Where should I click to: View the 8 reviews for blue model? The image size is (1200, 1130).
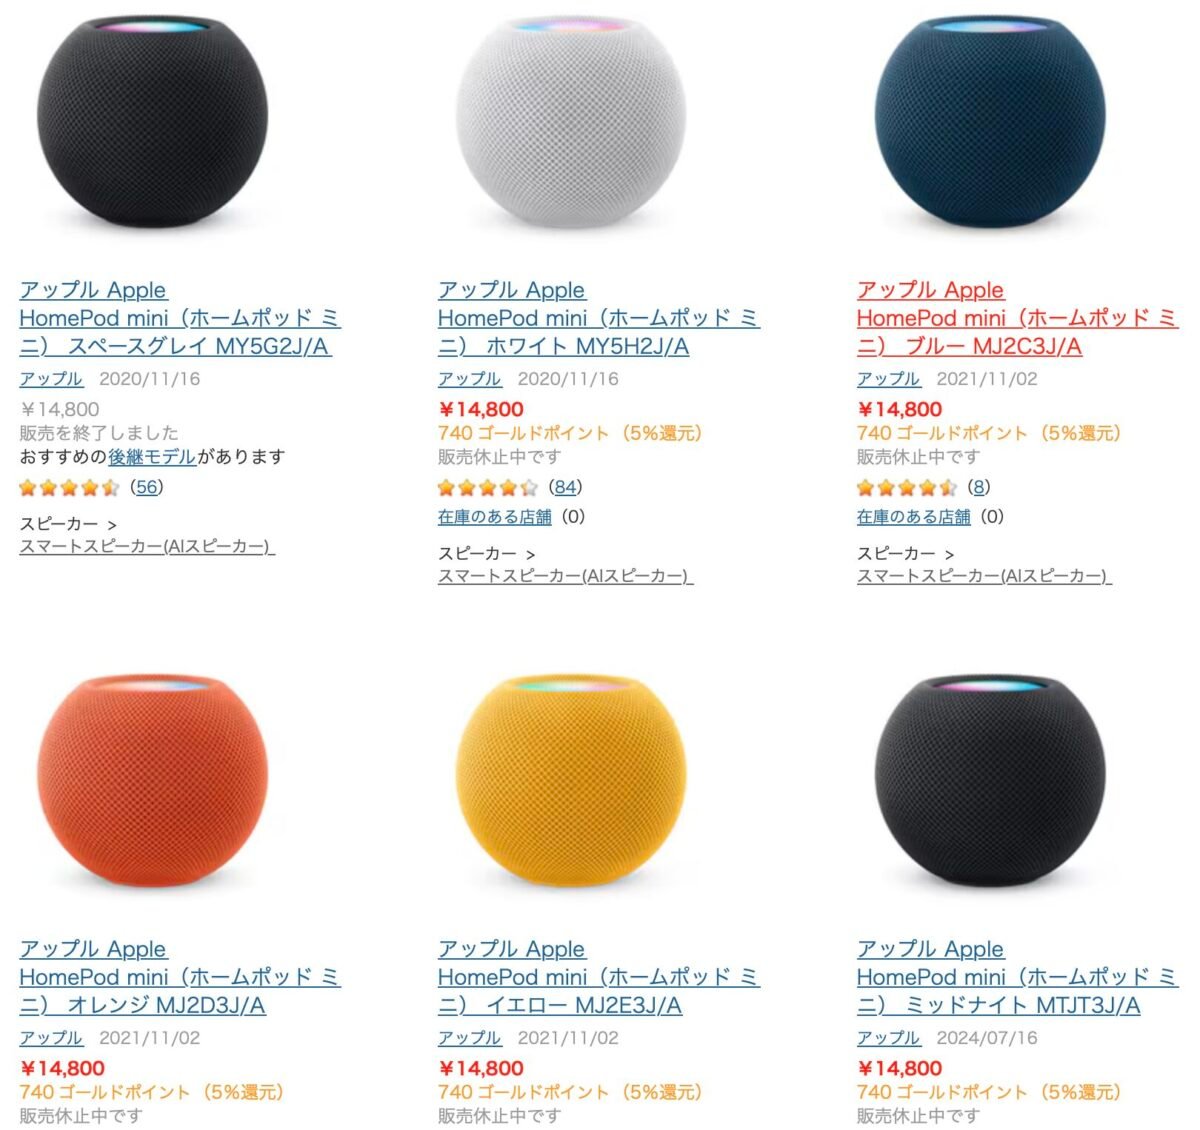tap(979, 487)
